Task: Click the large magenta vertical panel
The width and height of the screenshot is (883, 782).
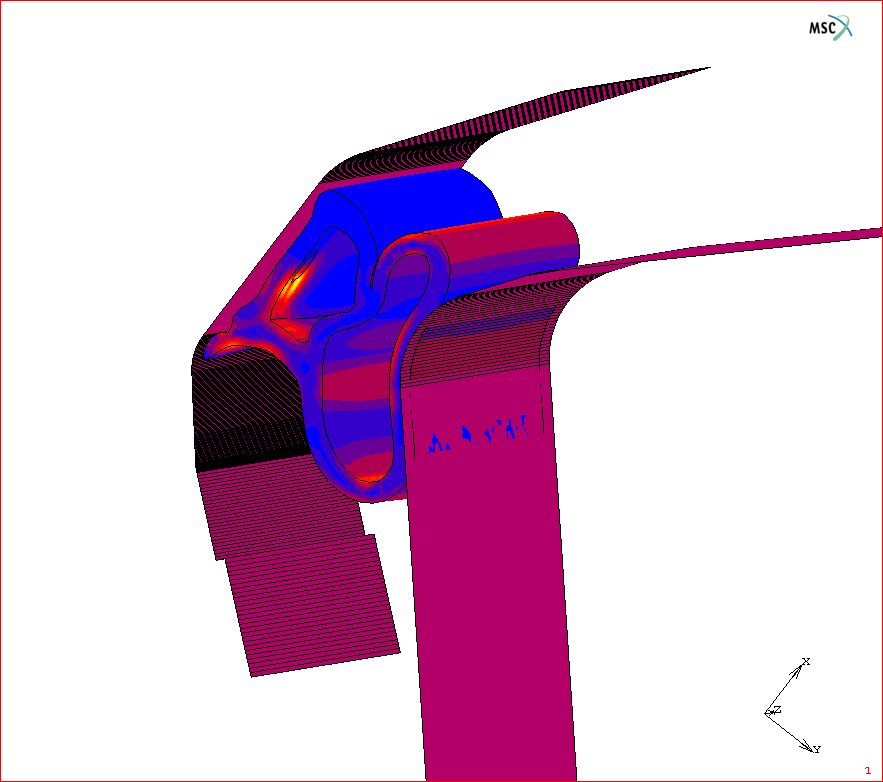Action: point(490,600)
